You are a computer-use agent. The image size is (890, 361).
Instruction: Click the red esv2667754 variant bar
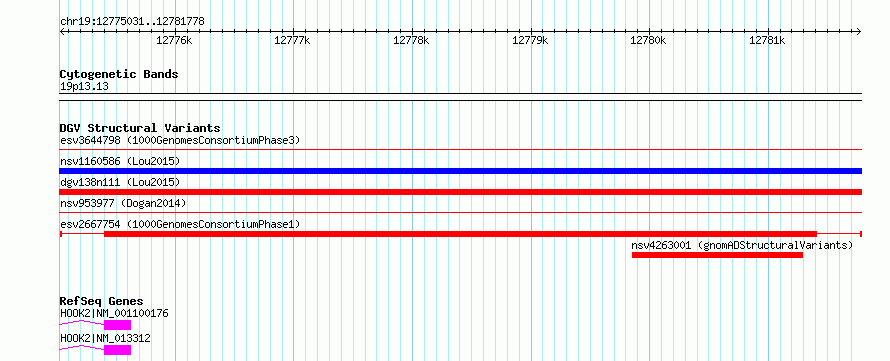tap(460, 234)
